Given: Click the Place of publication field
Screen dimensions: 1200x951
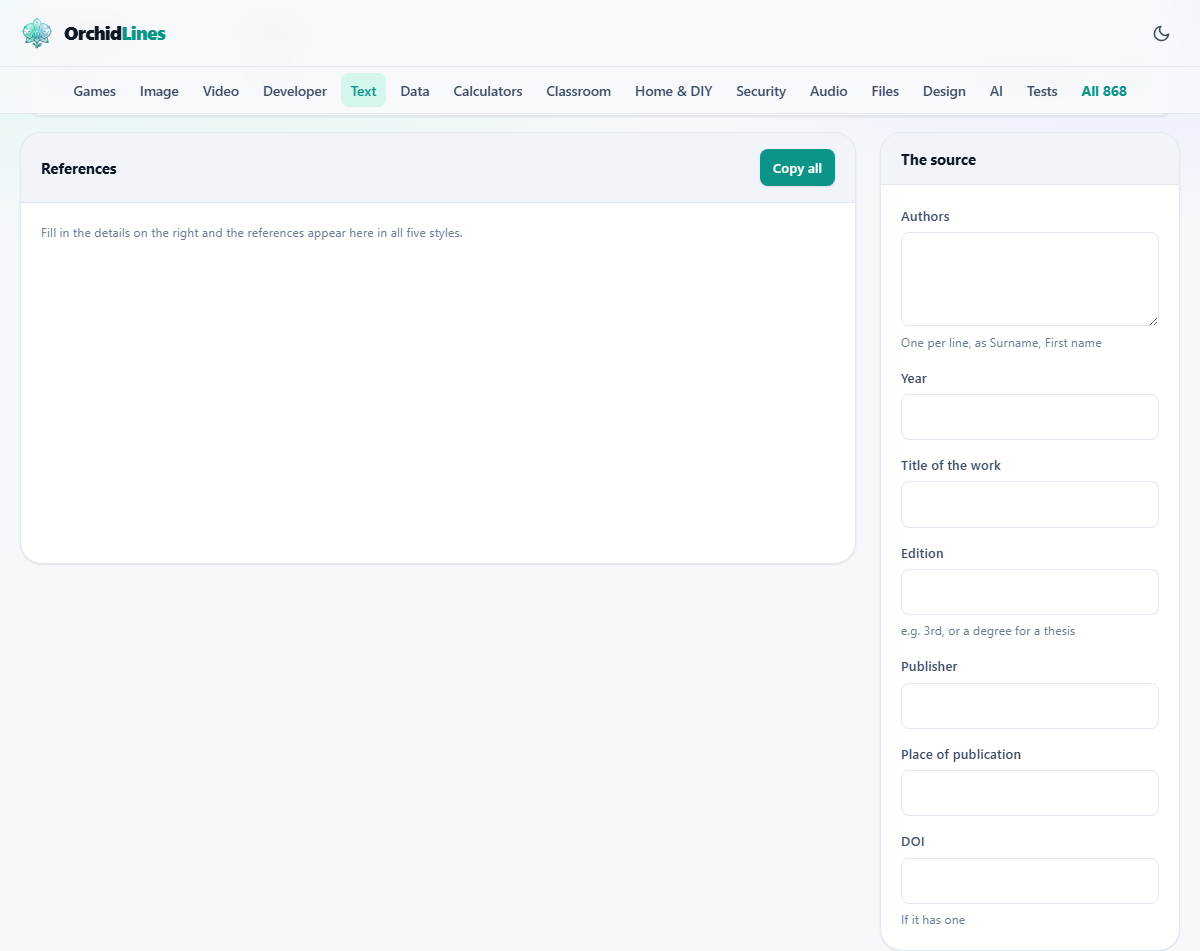Looking at the screenshot, I should 1030,793.
